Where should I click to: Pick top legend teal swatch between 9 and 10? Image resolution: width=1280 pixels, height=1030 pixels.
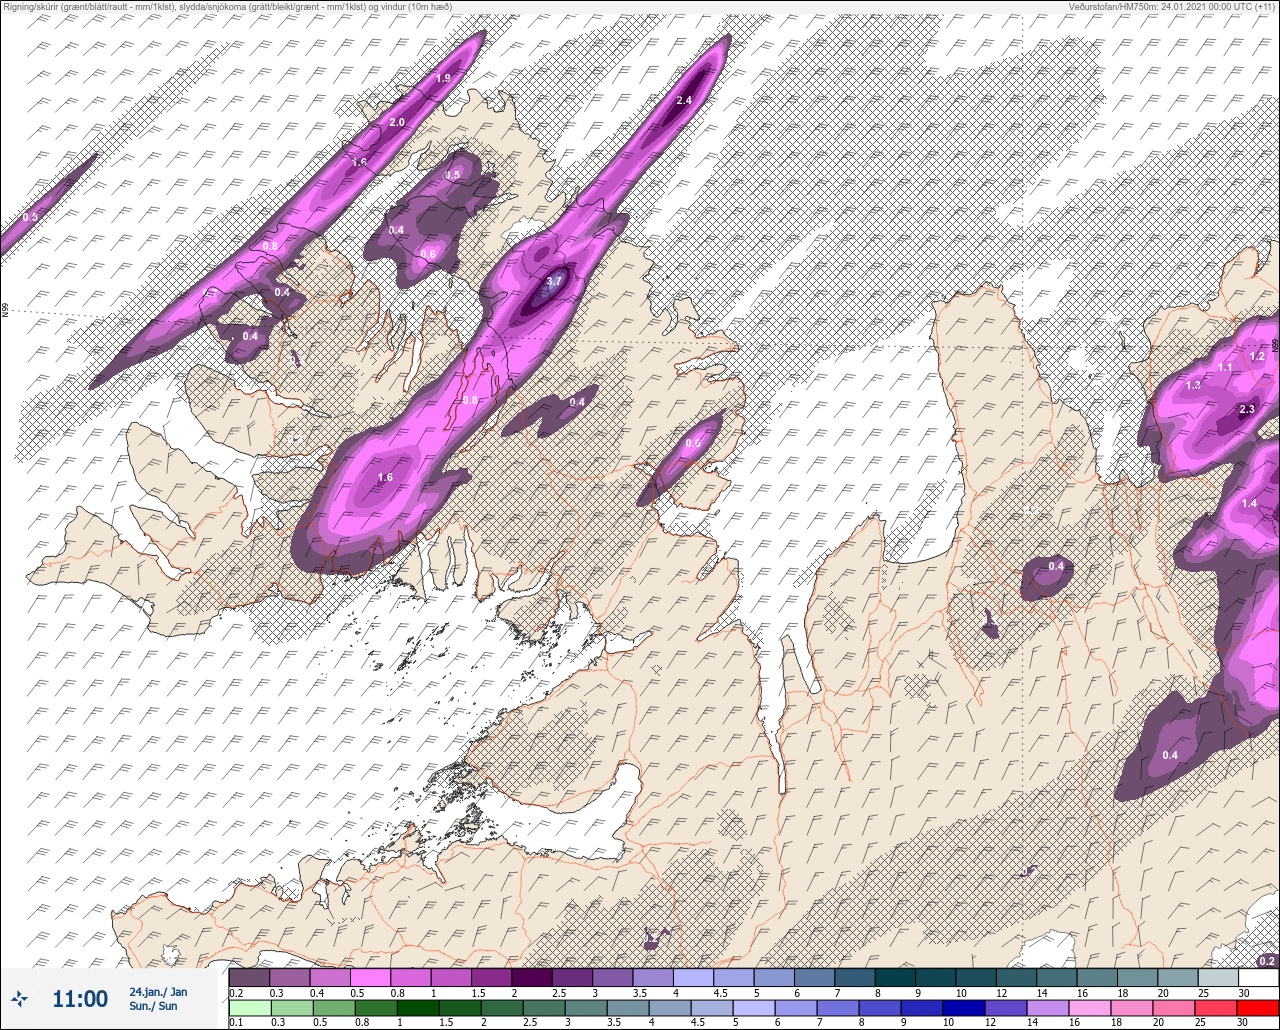click(935, 977)
